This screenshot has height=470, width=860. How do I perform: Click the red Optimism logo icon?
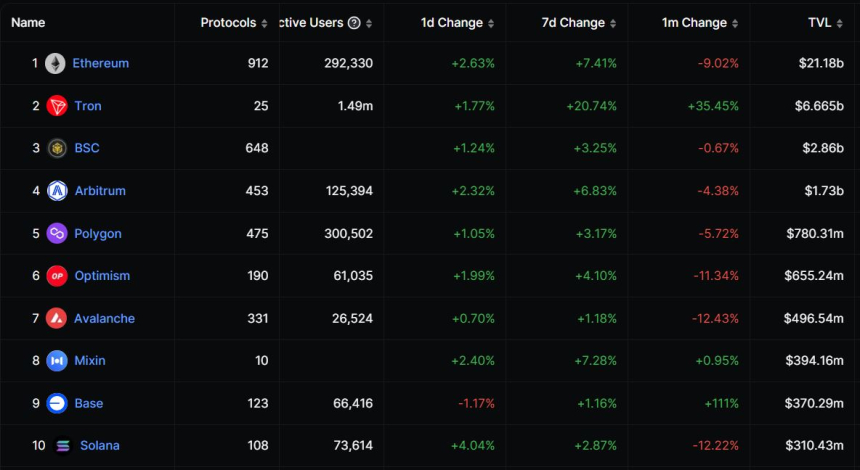click(57, 276)
